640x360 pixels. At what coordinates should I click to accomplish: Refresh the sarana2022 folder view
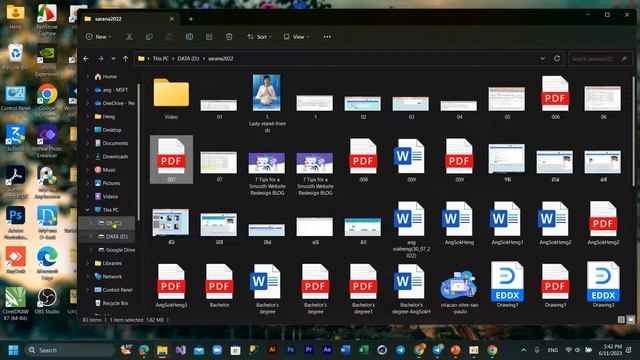(x=557, y=58)
